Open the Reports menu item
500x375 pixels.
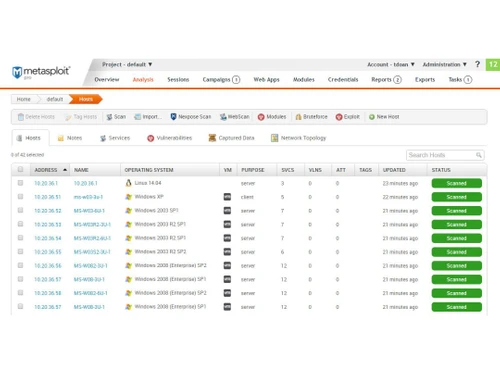click(x=386, y=80)
